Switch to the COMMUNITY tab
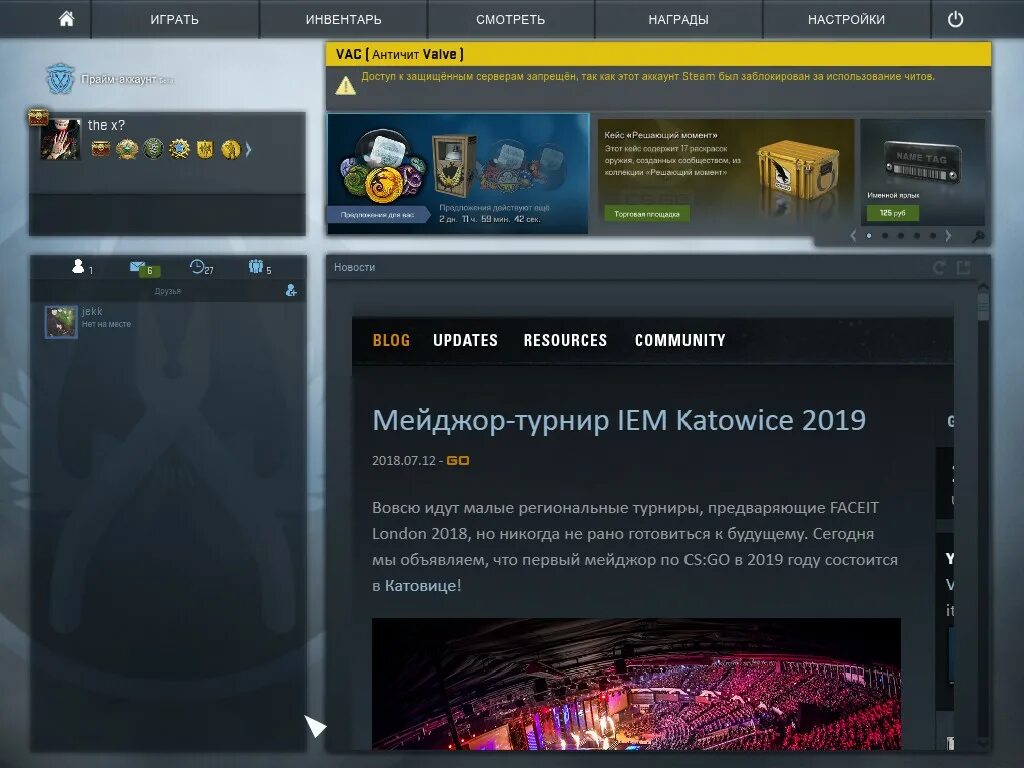The image size is (1024, 768). [680, 340]
